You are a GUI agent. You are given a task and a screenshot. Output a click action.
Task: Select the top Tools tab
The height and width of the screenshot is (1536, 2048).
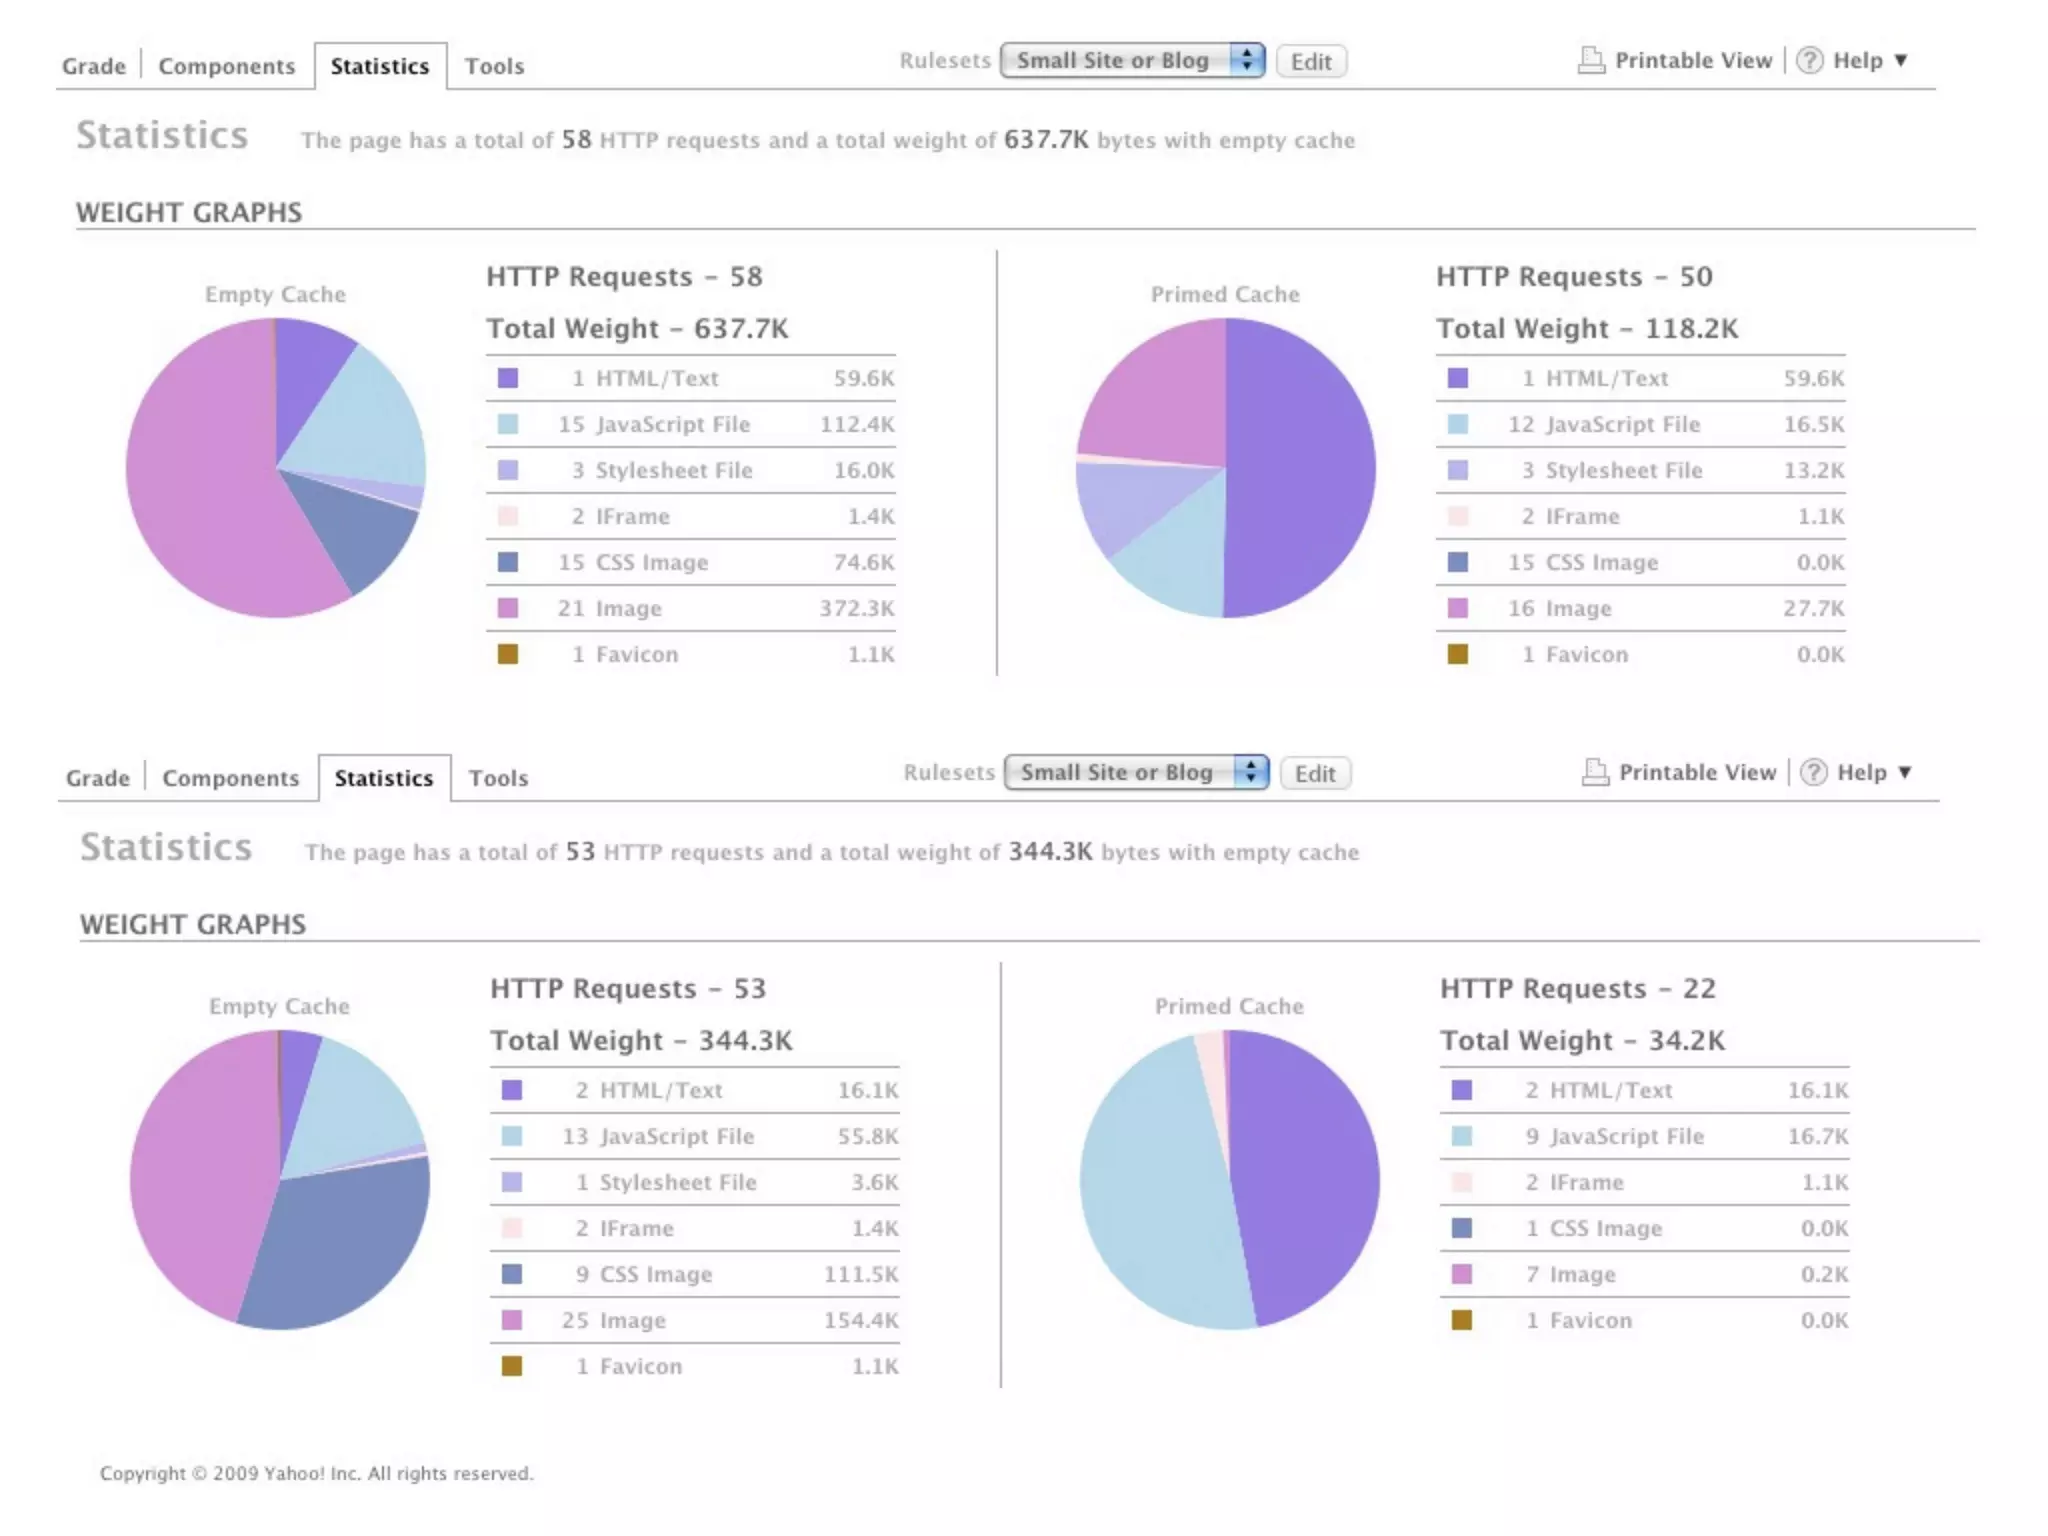[x=494, y=67]
